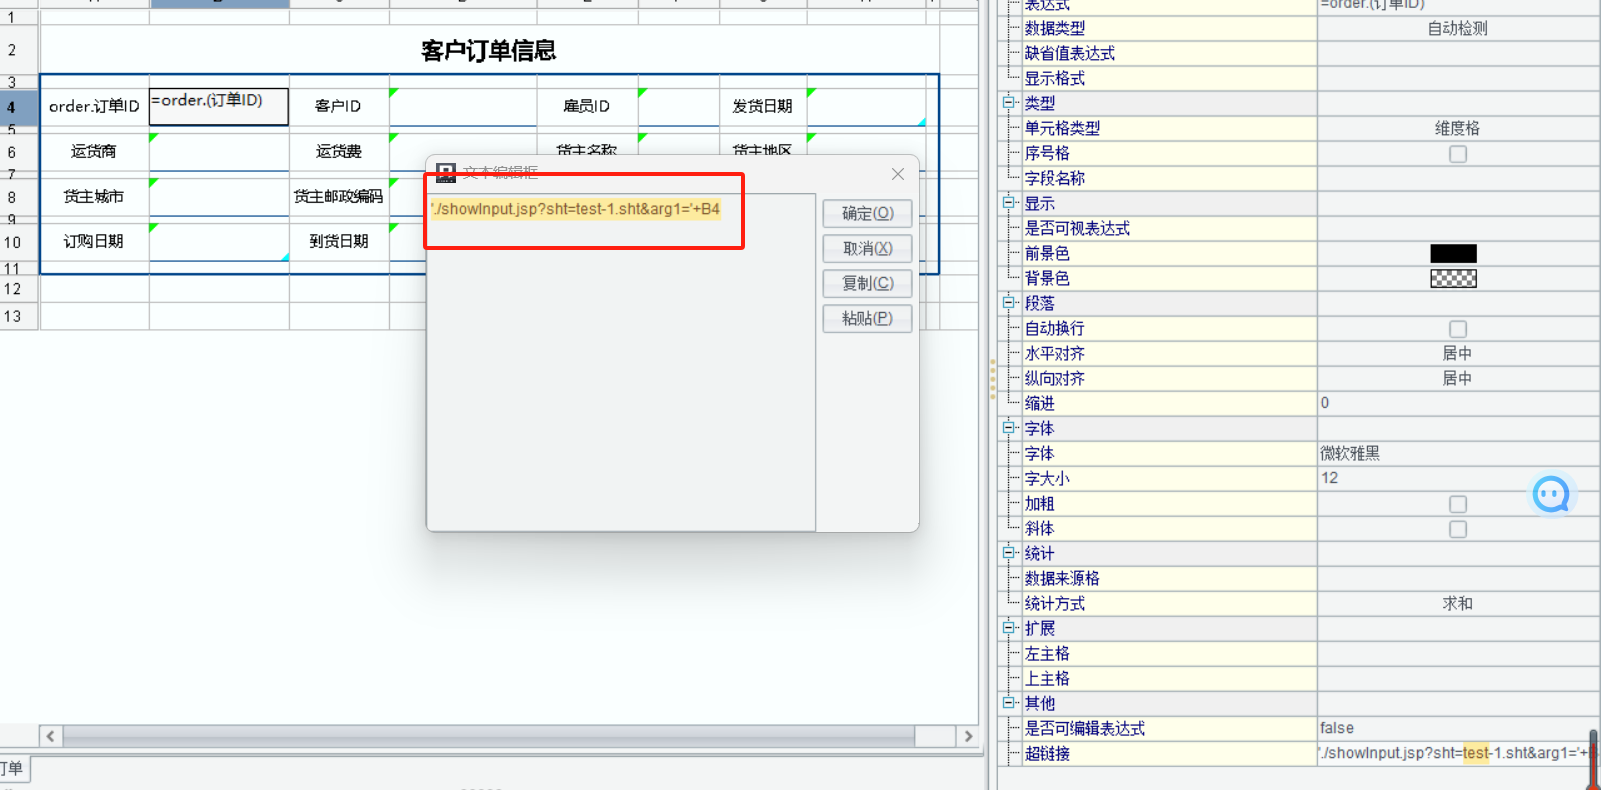The image size is (1601, 790).
Task: Open the 数据类型 value 自动检测
Action: (x=1458, y=29)
